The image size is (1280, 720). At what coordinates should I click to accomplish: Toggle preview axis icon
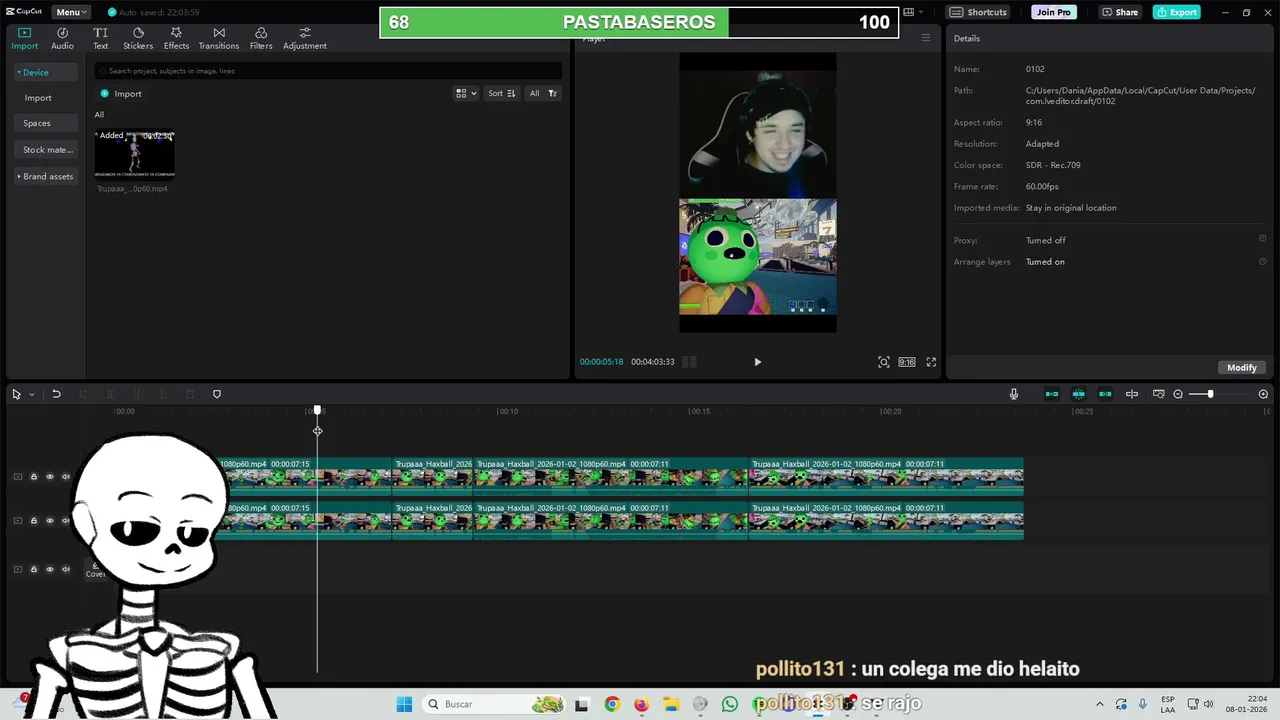[x=1132, y=394]
